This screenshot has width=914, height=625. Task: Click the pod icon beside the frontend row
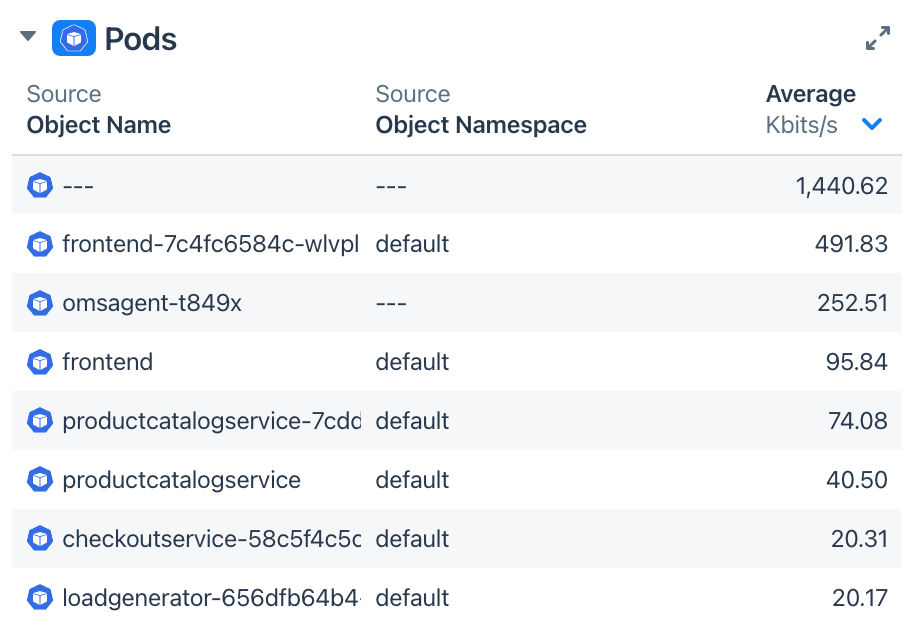click(39, 362)
